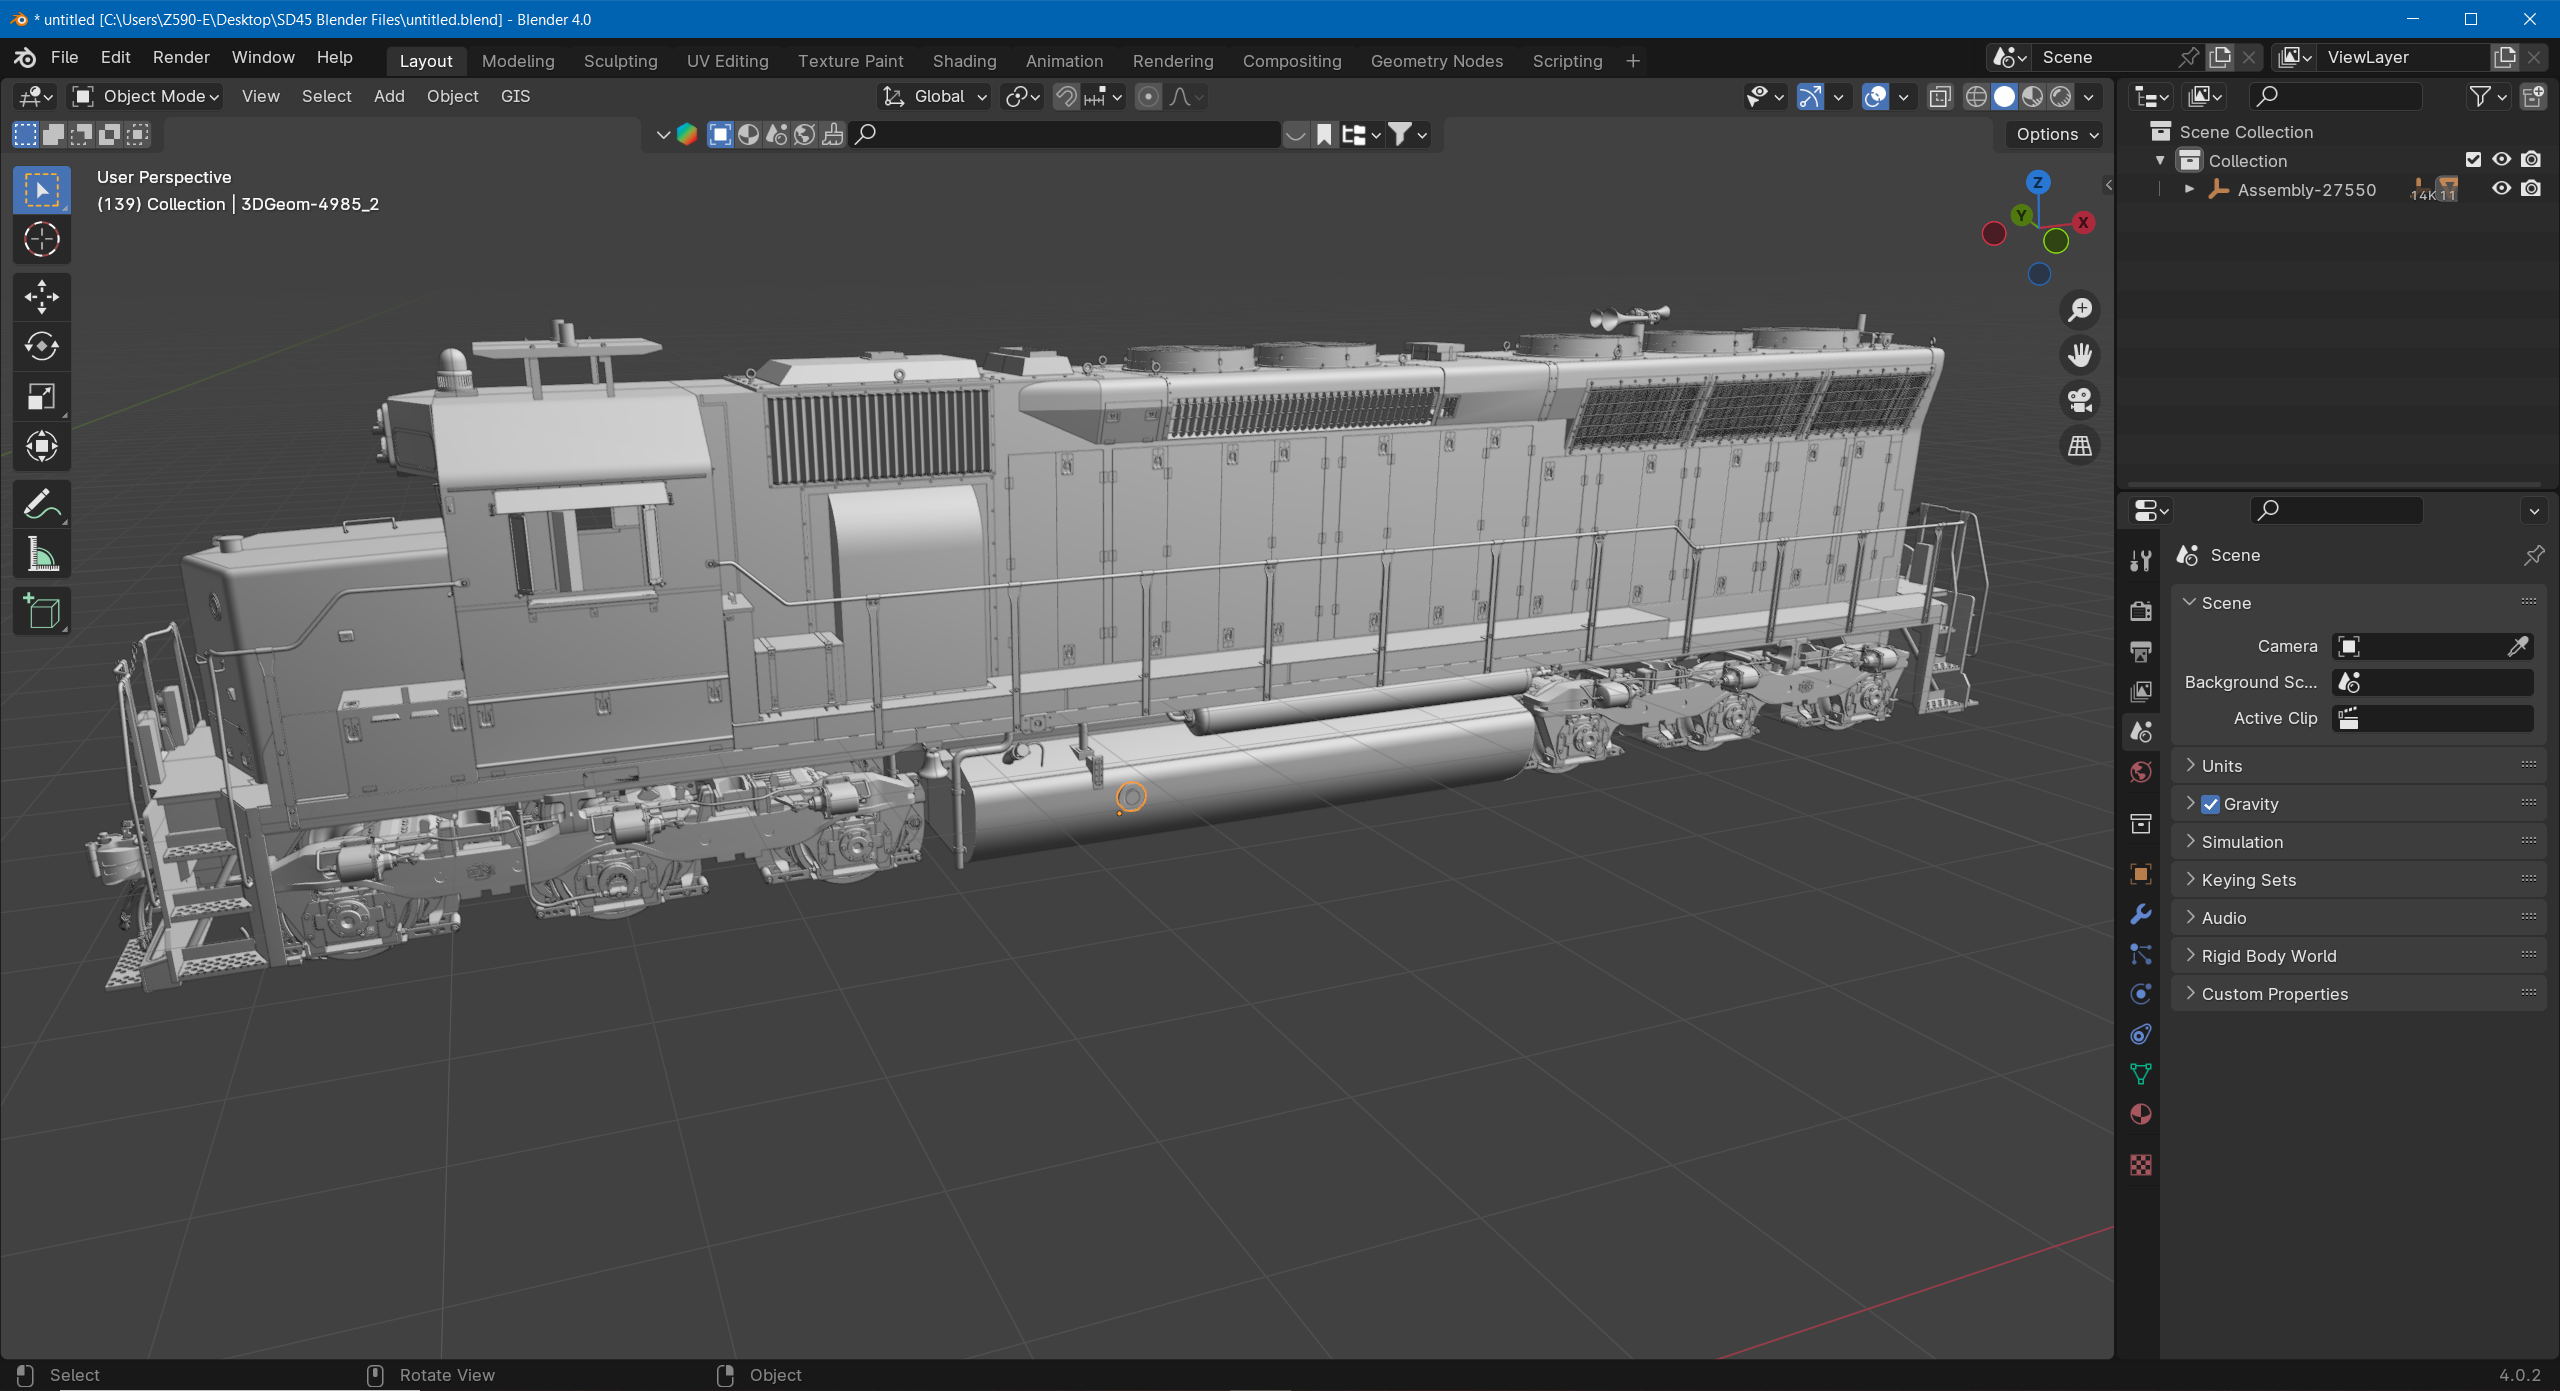This screenshot has height=1391, width=2560.
Task: Hide Assembly-27550 with eye icon
Action: coord(2501,189)
